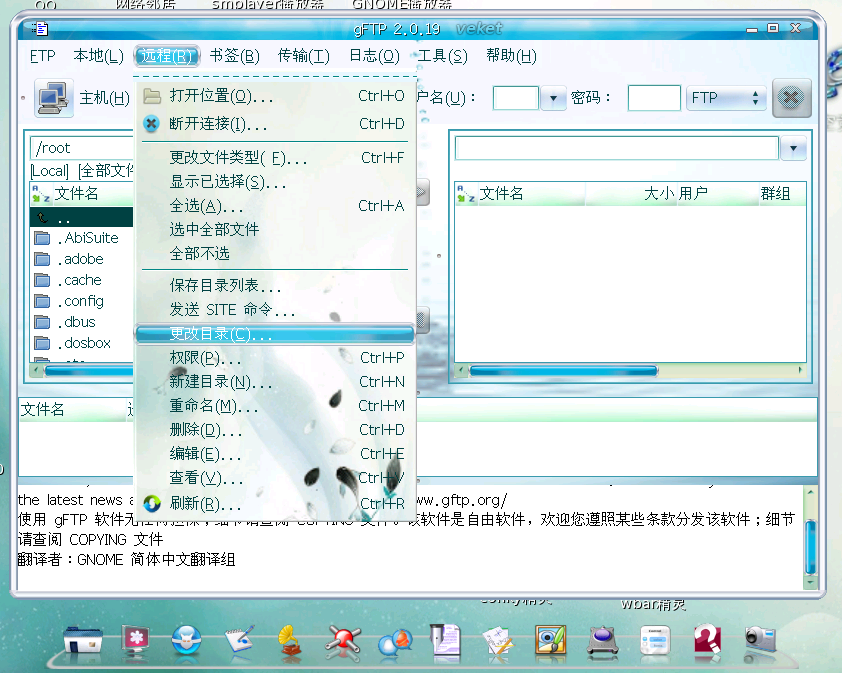Click the sort icon in local file list header
Image resolution: width=842 pixels, height=673 pixels.
tap(40, 194)
